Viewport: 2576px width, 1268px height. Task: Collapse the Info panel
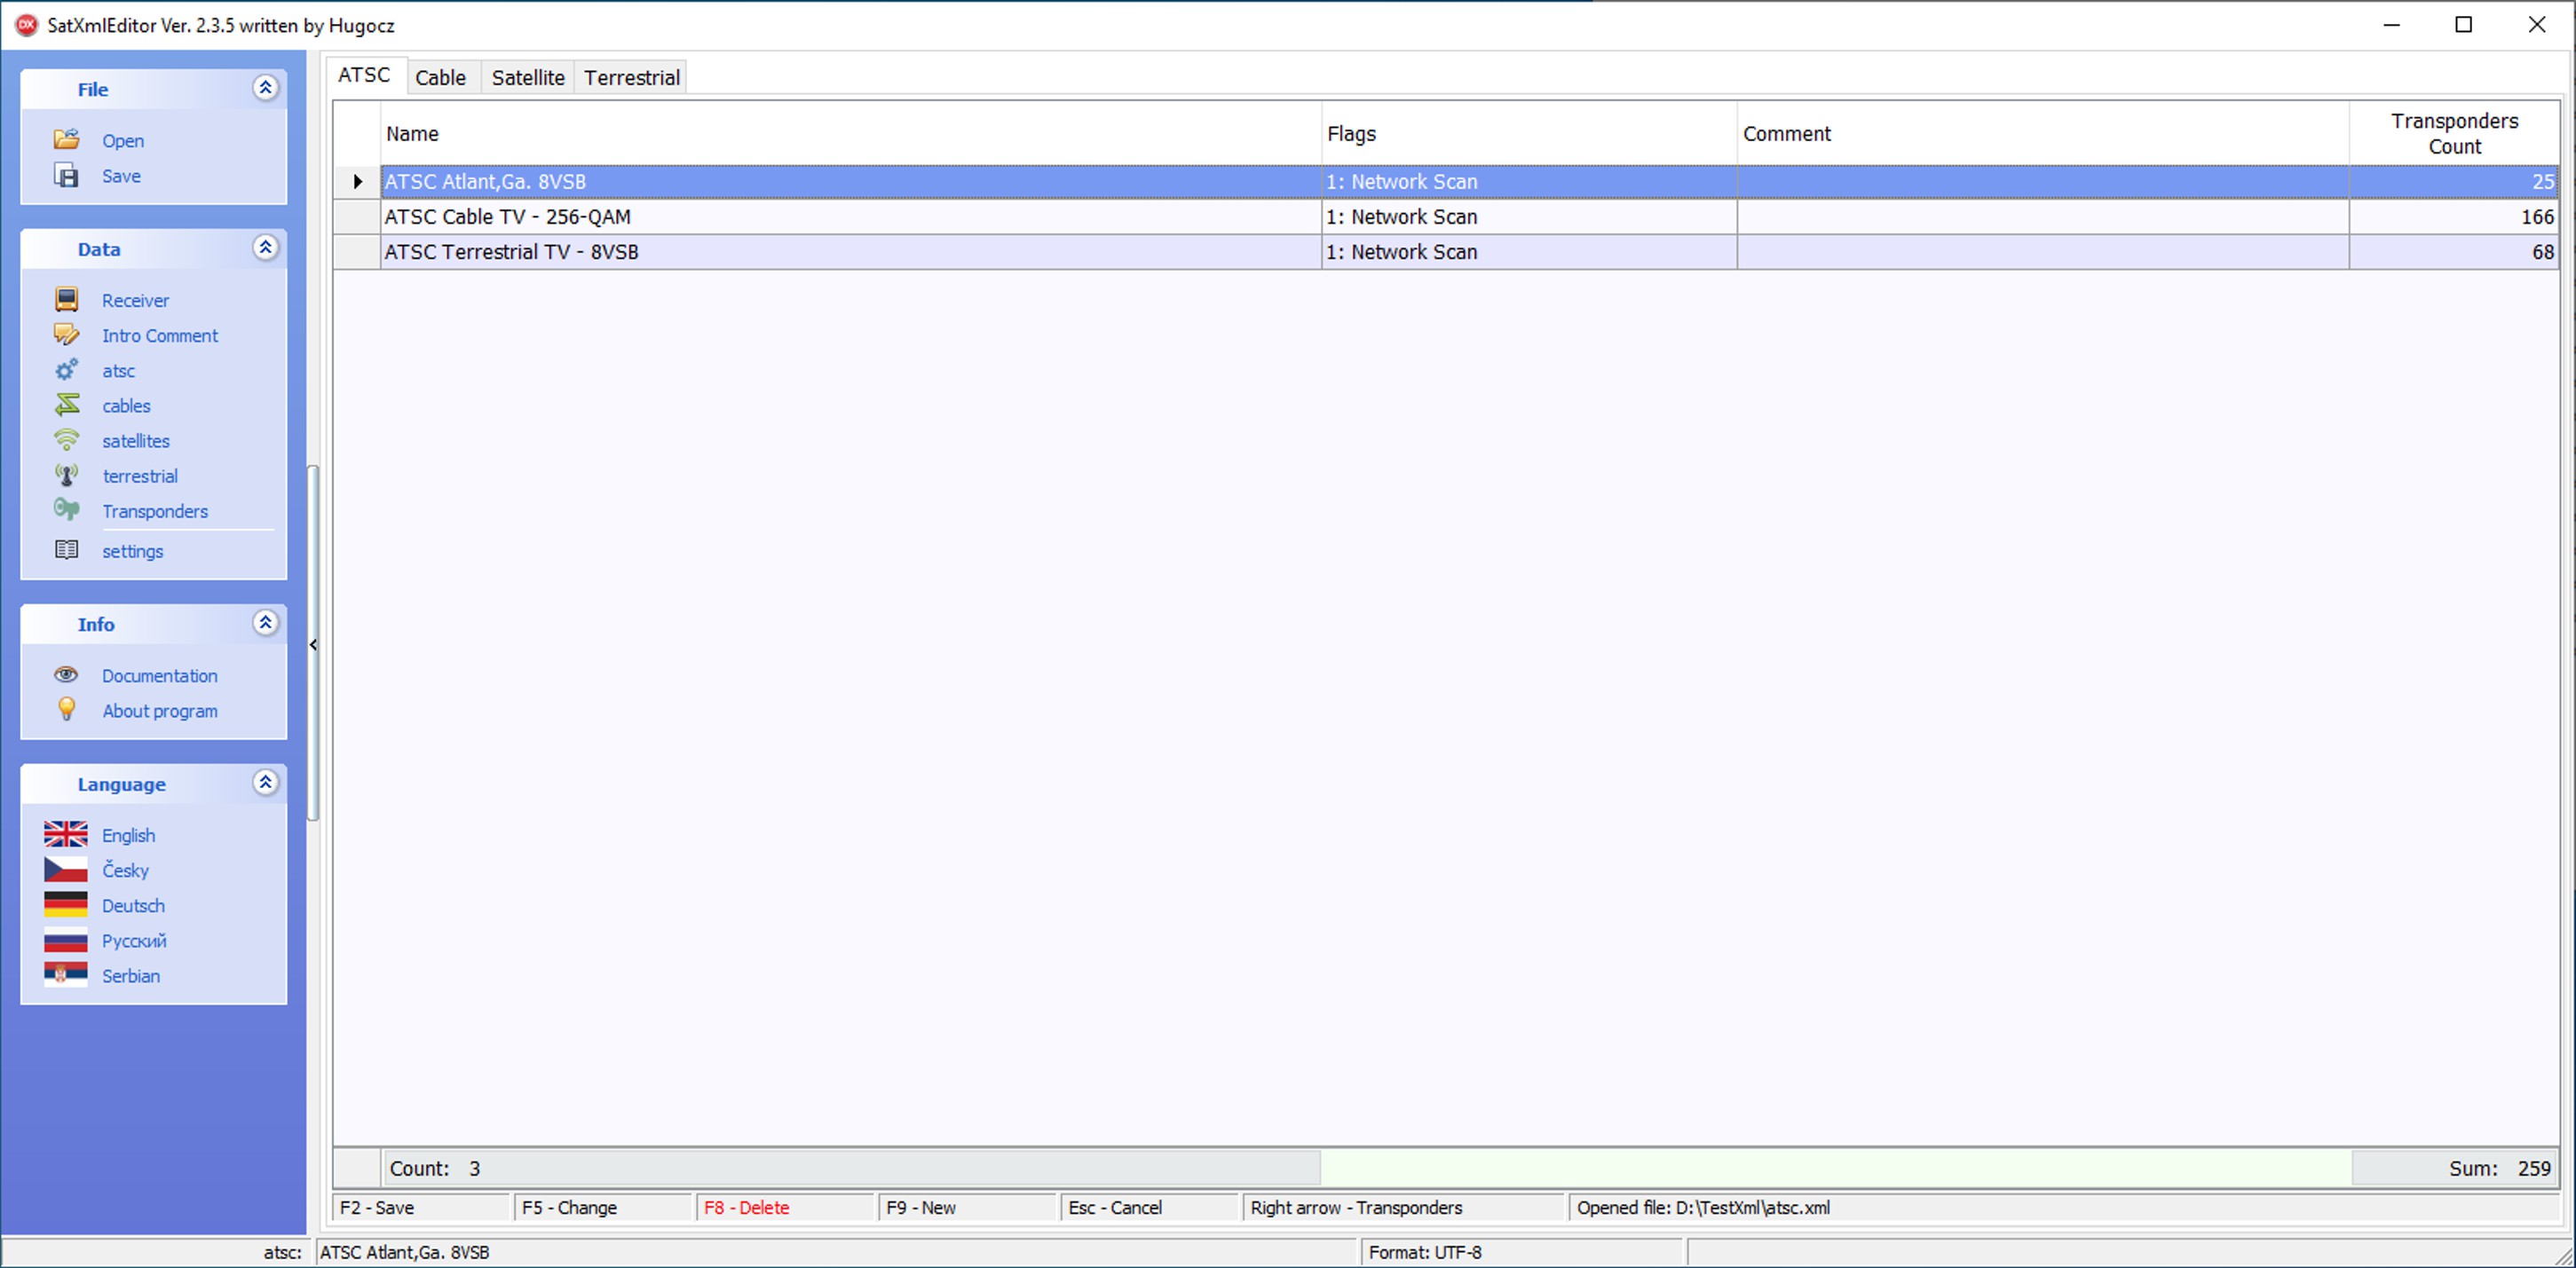pos(265,623)
